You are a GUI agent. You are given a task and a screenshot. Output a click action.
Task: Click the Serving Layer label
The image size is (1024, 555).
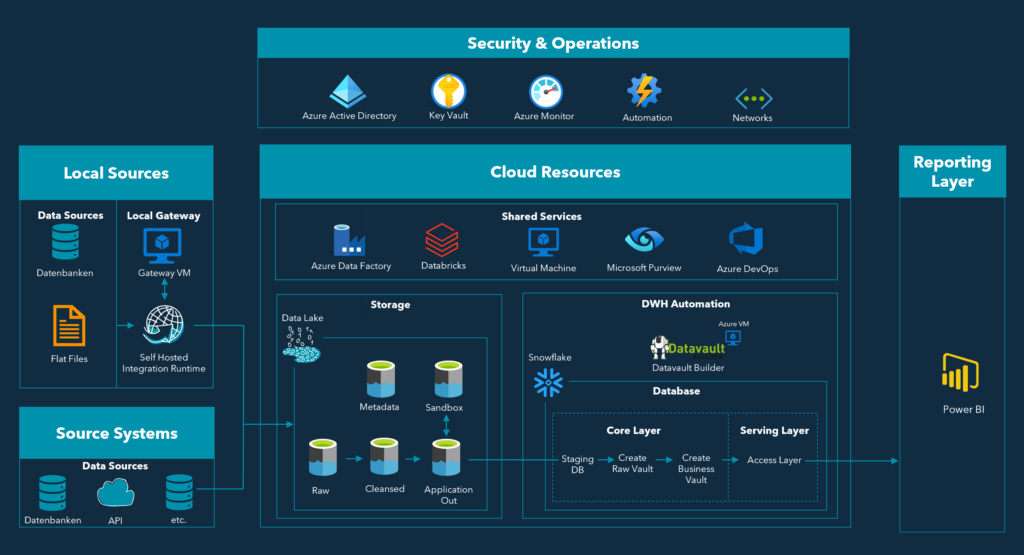775,430
